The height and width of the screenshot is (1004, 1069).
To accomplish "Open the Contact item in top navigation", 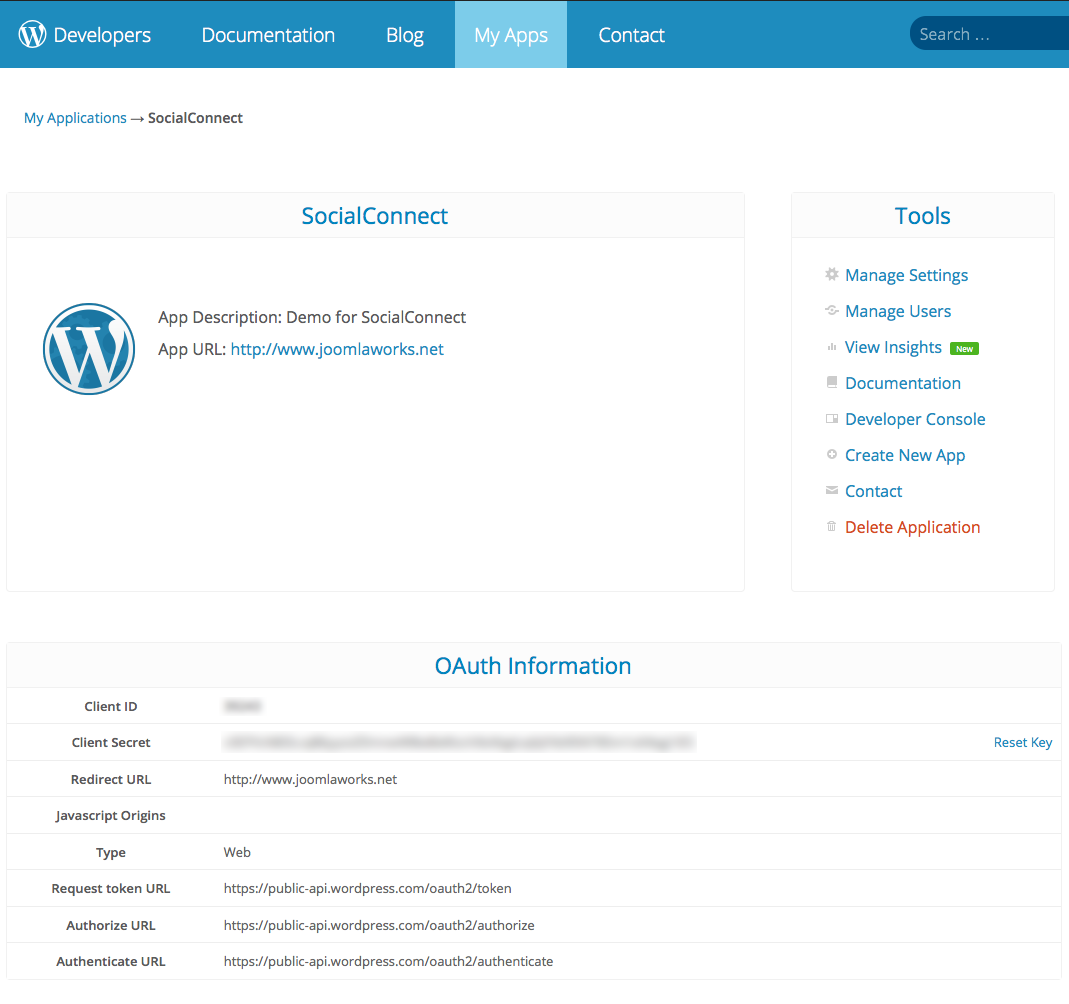I will [x=631, y=35].
